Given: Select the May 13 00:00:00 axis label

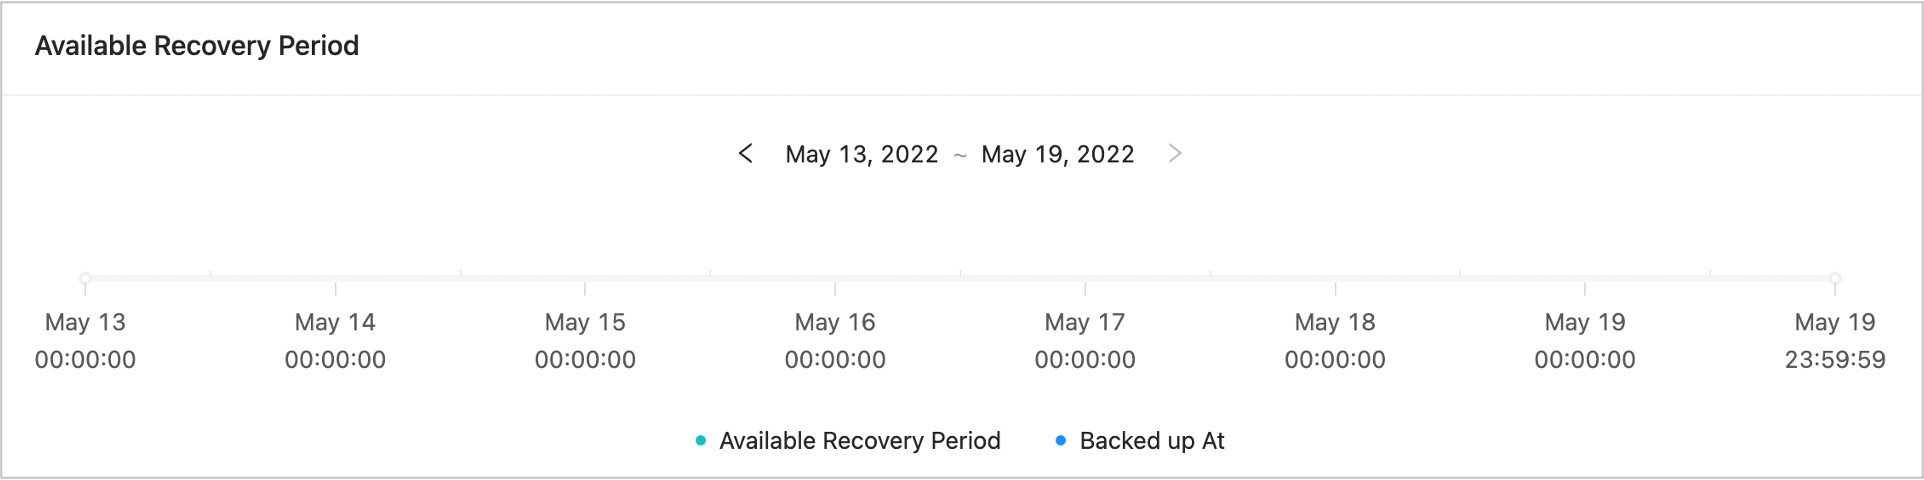Looking at the screenshot, I should (85, 340).
